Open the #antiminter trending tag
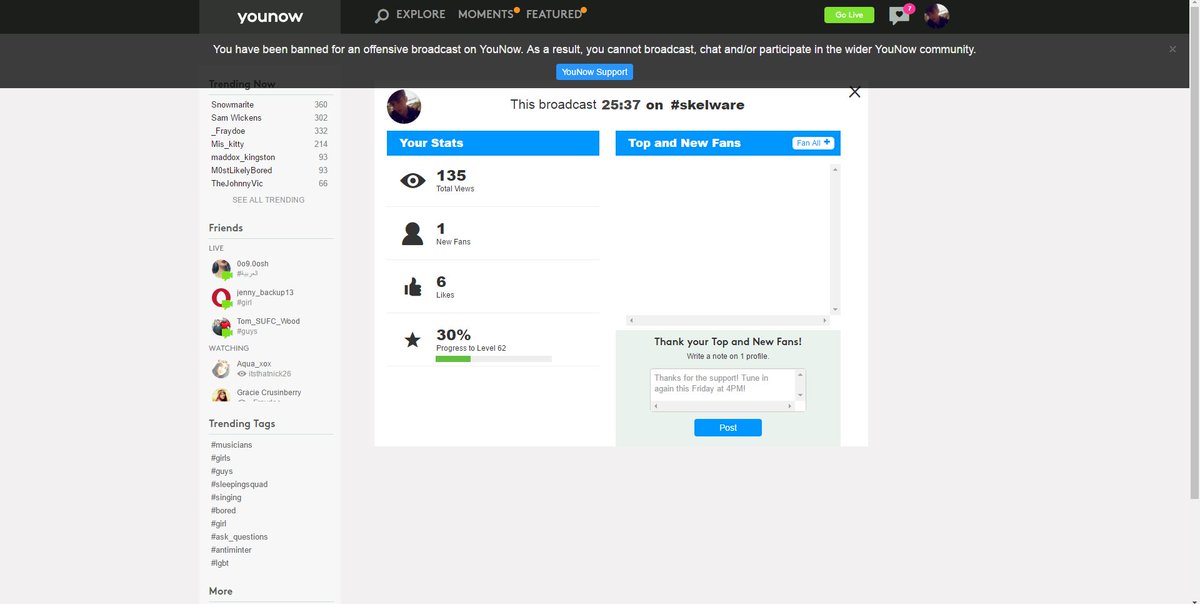The height and width of the screenshot is (604, 1200). coord(233,550)
